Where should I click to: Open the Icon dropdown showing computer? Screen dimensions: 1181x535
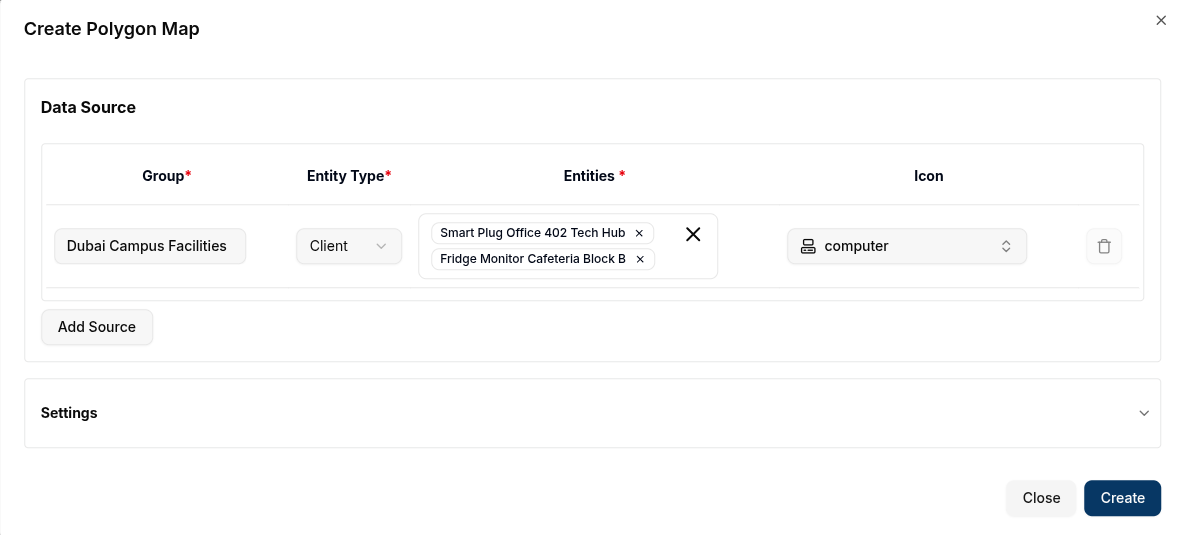point(906,246)
